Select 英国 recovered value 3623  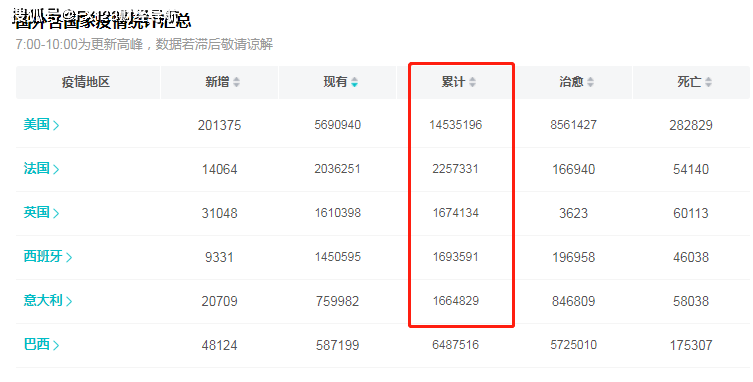tap(573, 213)
